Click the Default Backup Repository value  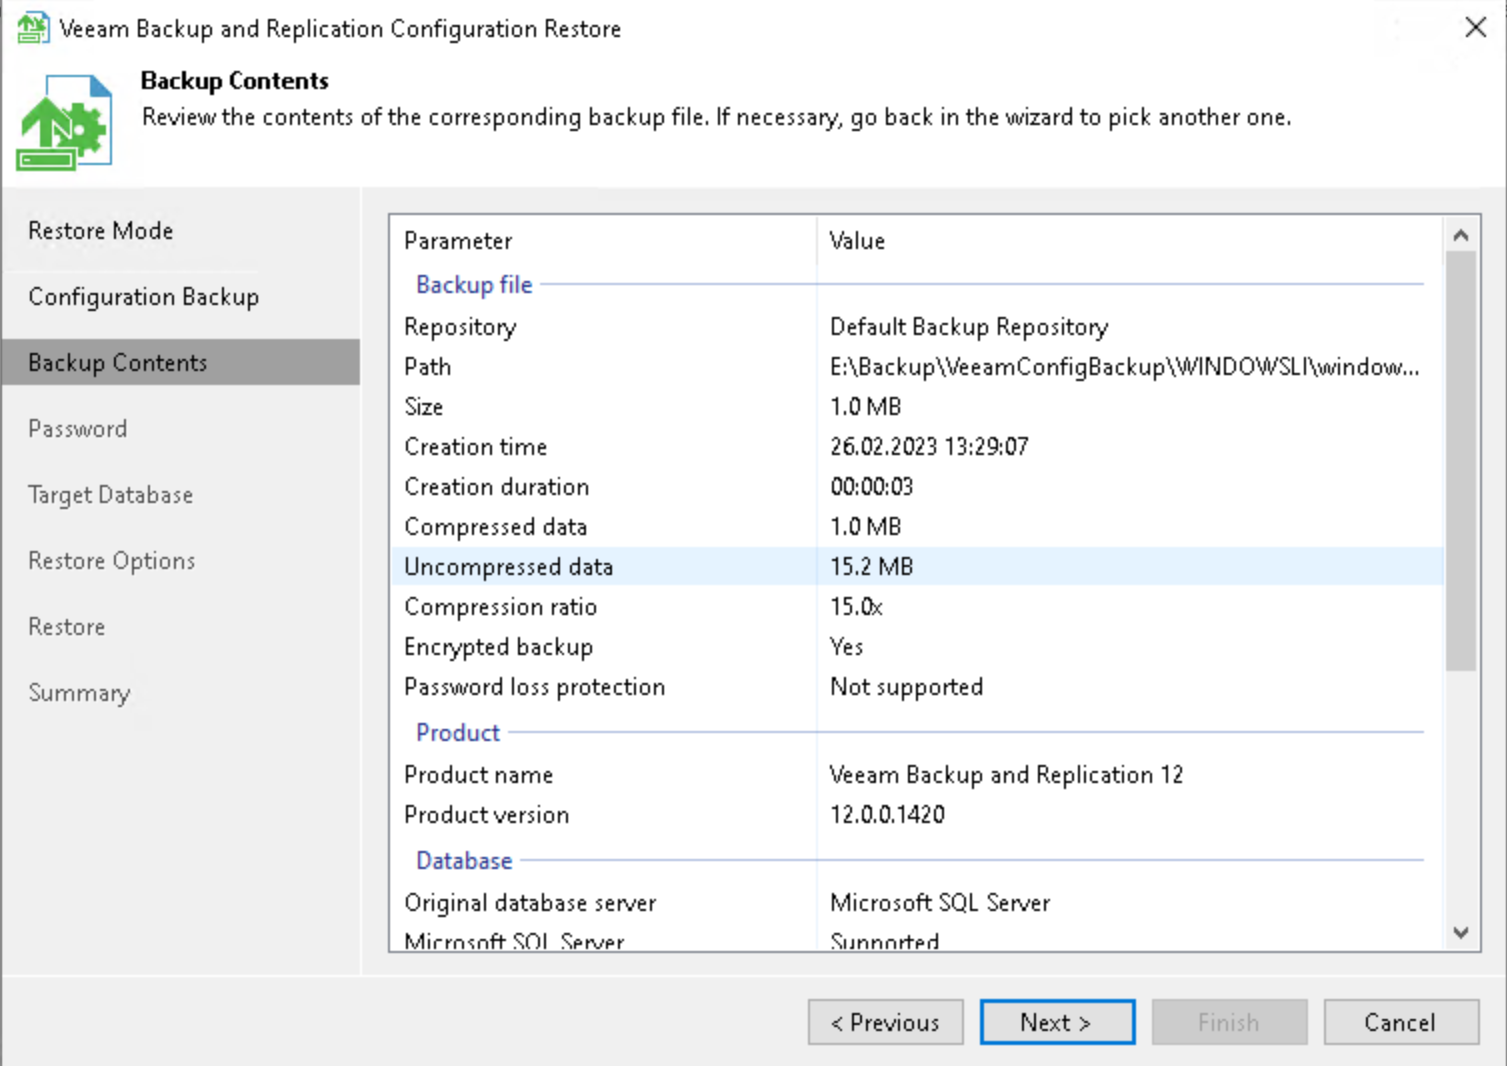(969, 327)
